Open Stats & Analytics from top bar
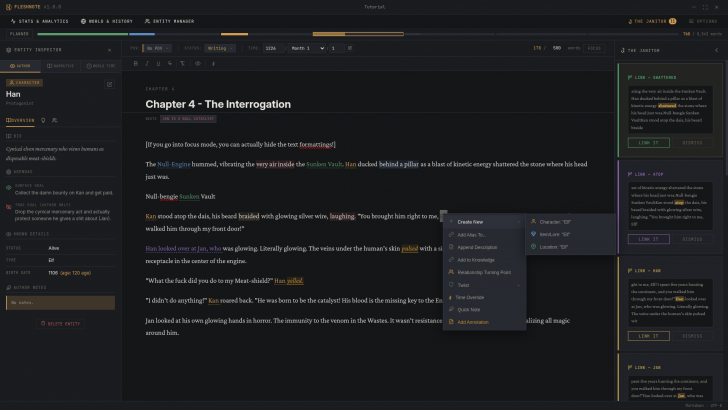The width and height of the screenshot is (728, 410). coord(39,21)
